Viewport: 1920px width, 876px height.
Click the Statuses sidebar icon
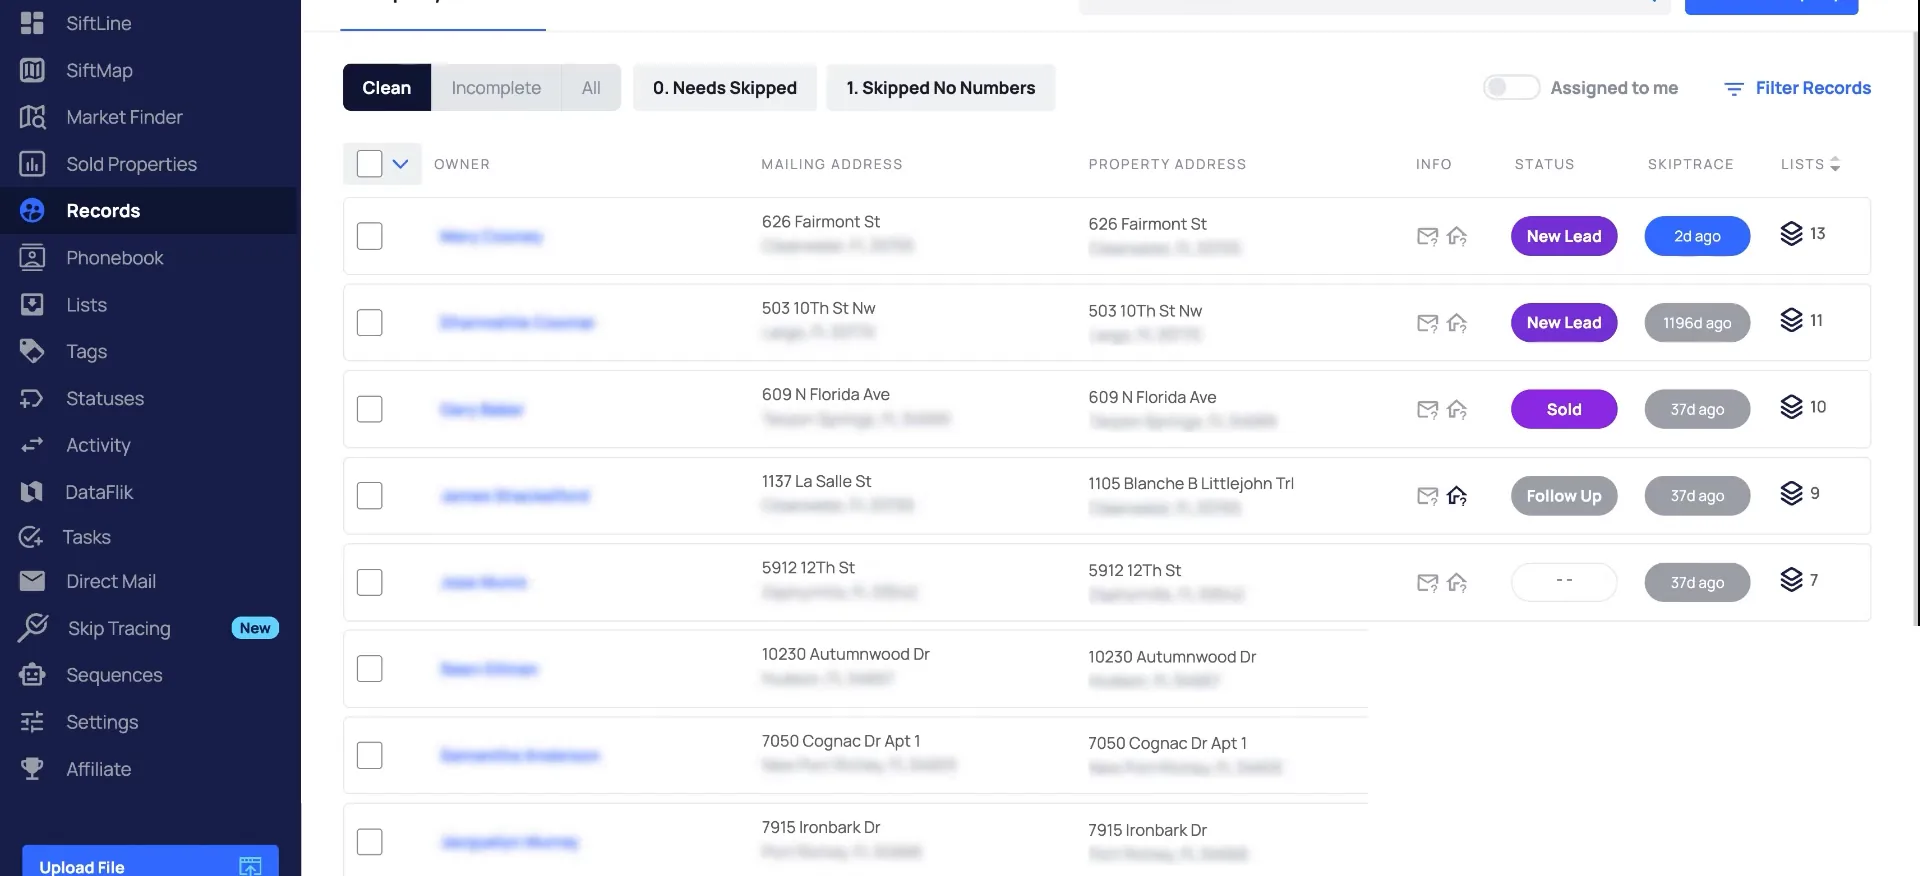[32, 398]
